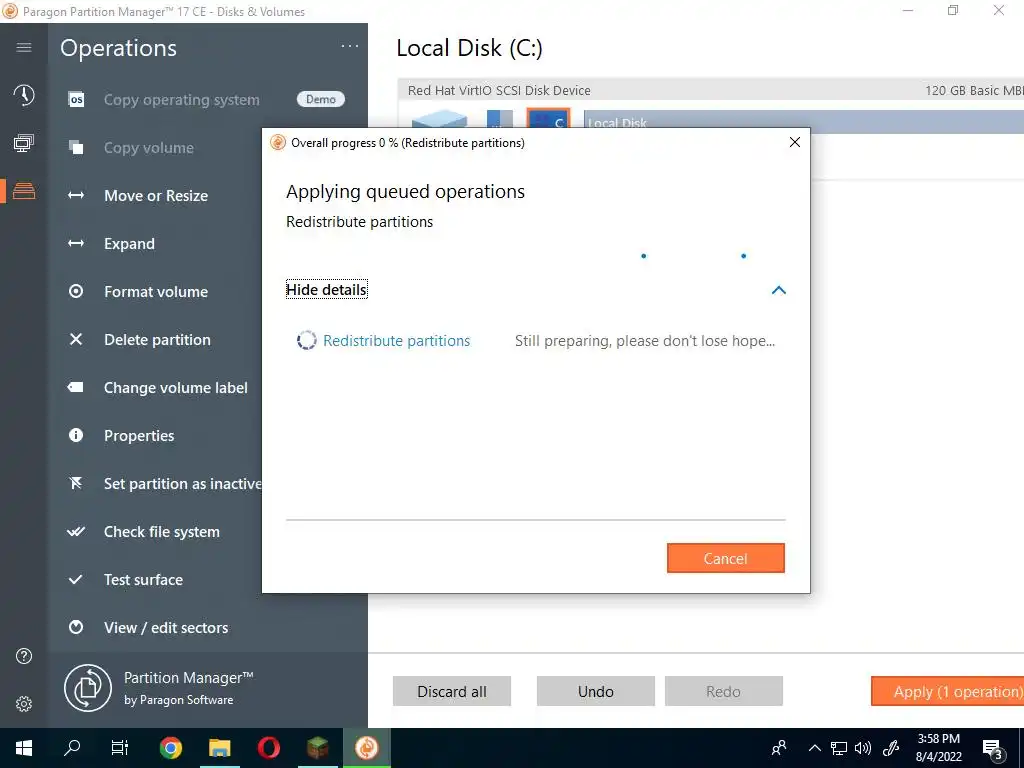Screen dimensions: 1024x768
Task: Open the notification center icon
Action: pos(993,750)
